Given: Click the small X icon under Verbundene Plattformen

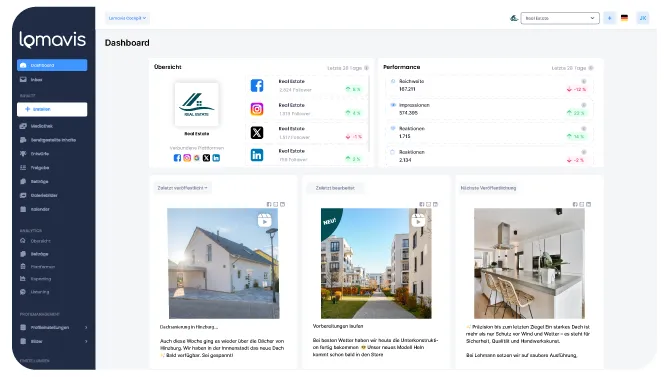Looking at the screenshot, I should 207,158.
